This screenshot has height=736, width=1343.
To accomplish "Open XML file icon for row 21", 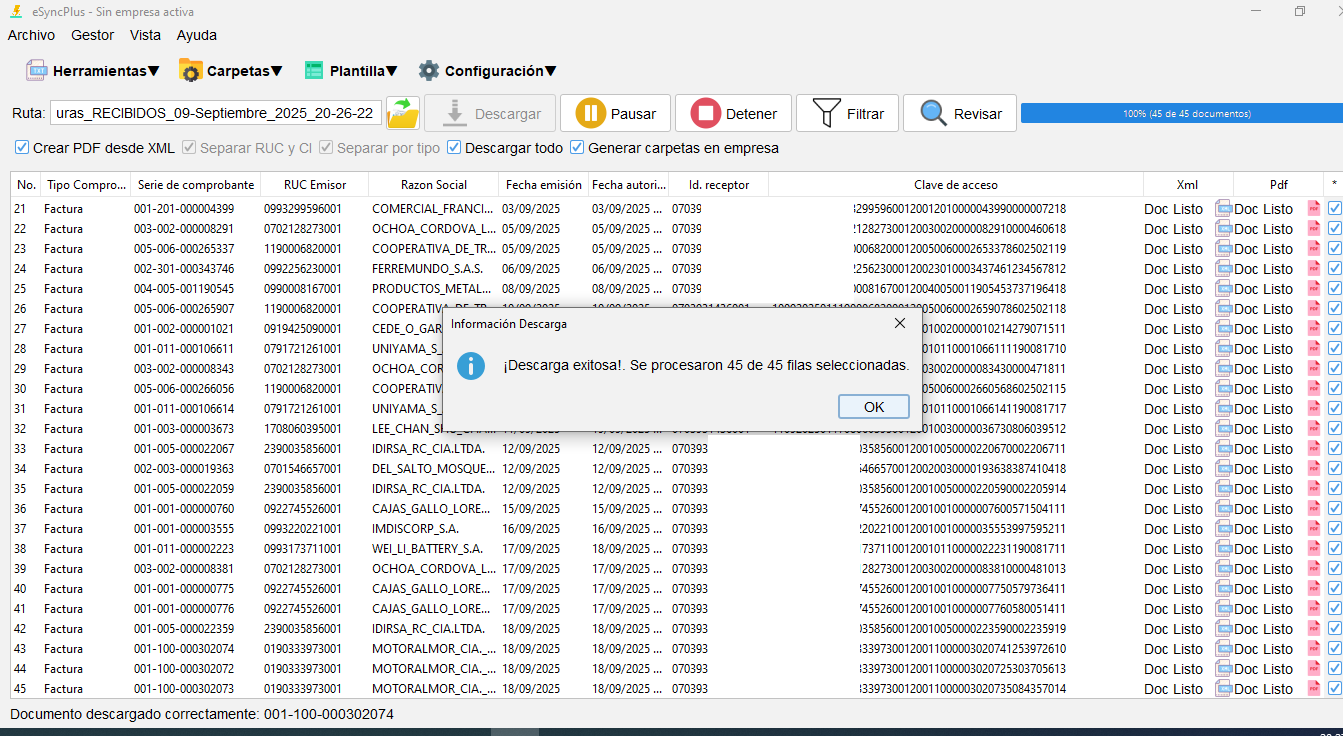I will 1223,209.
